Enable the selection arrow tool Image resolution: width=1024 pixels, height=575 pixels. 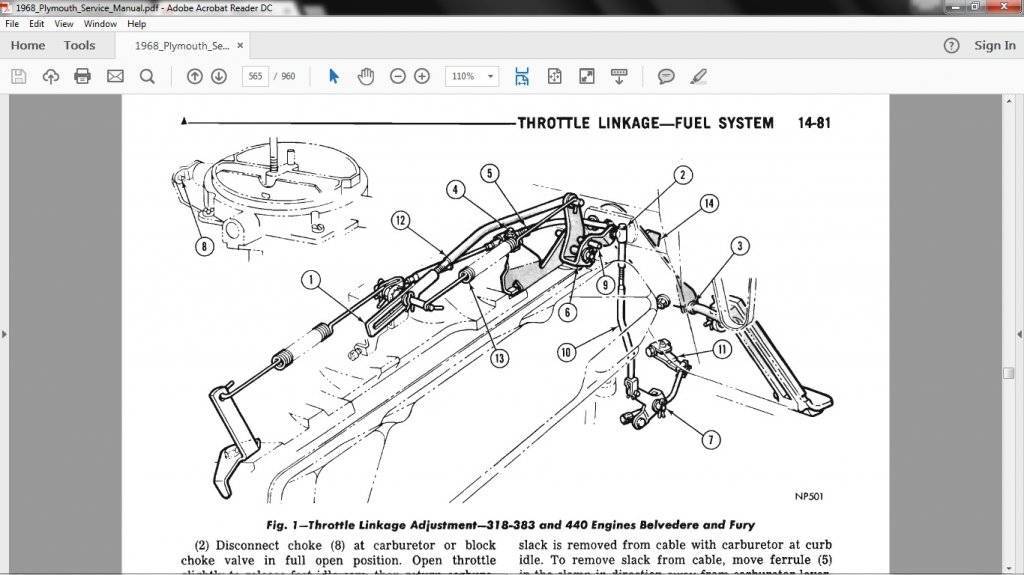point(334,76)
